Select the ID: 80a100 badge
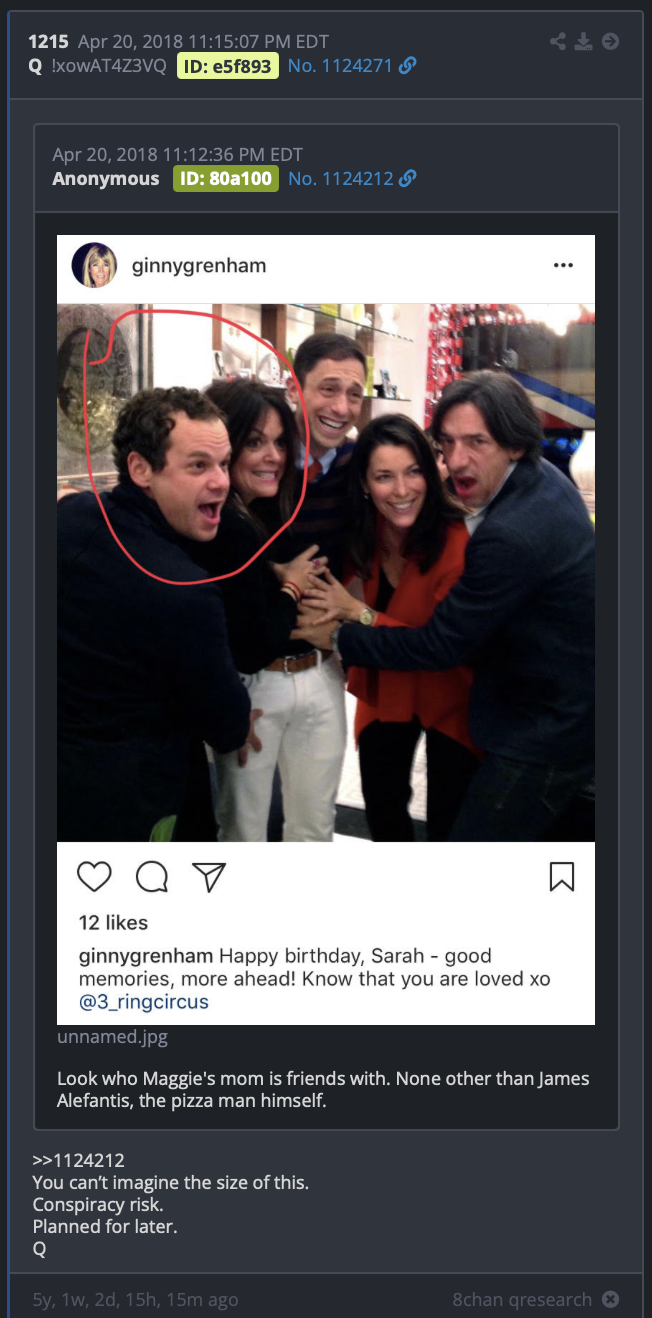The width and height of the screenshot is (652, 1318). click(226, 179)
